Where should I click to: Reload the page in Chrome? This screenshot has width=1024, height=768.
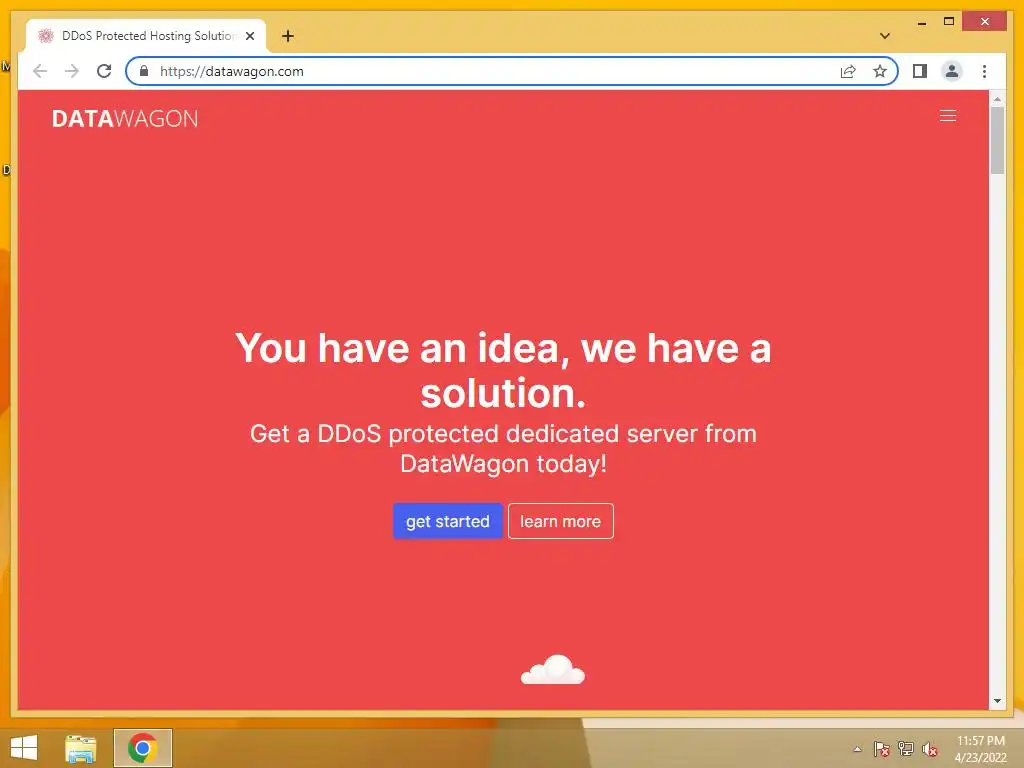(104, 71)
